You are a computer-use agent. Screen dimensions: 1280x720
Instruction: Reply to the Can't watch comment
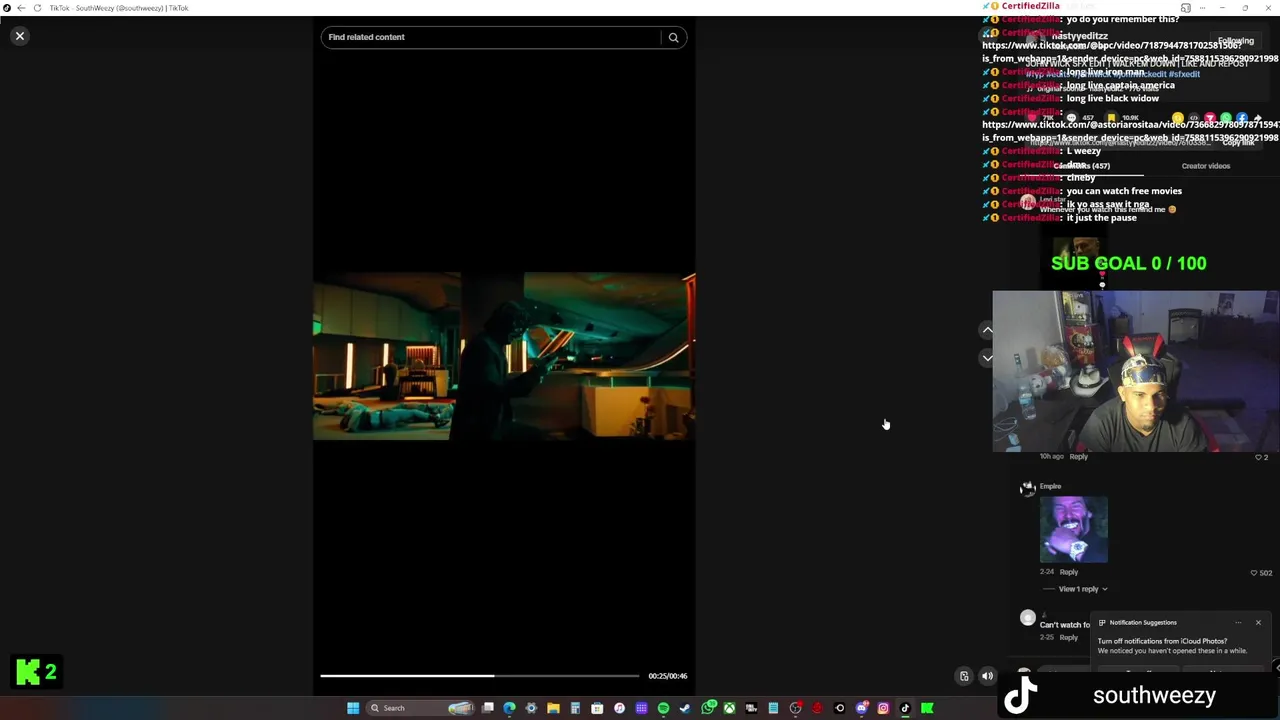1069,638
